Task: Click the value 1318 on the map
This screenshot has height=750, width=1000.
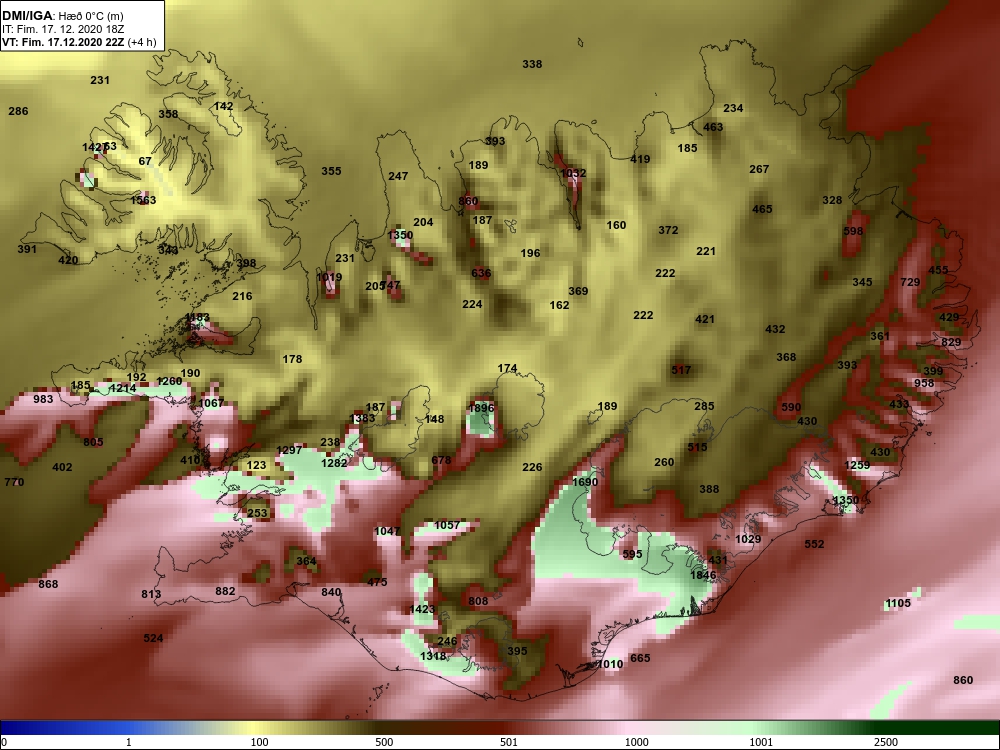Action: (434, 656)
